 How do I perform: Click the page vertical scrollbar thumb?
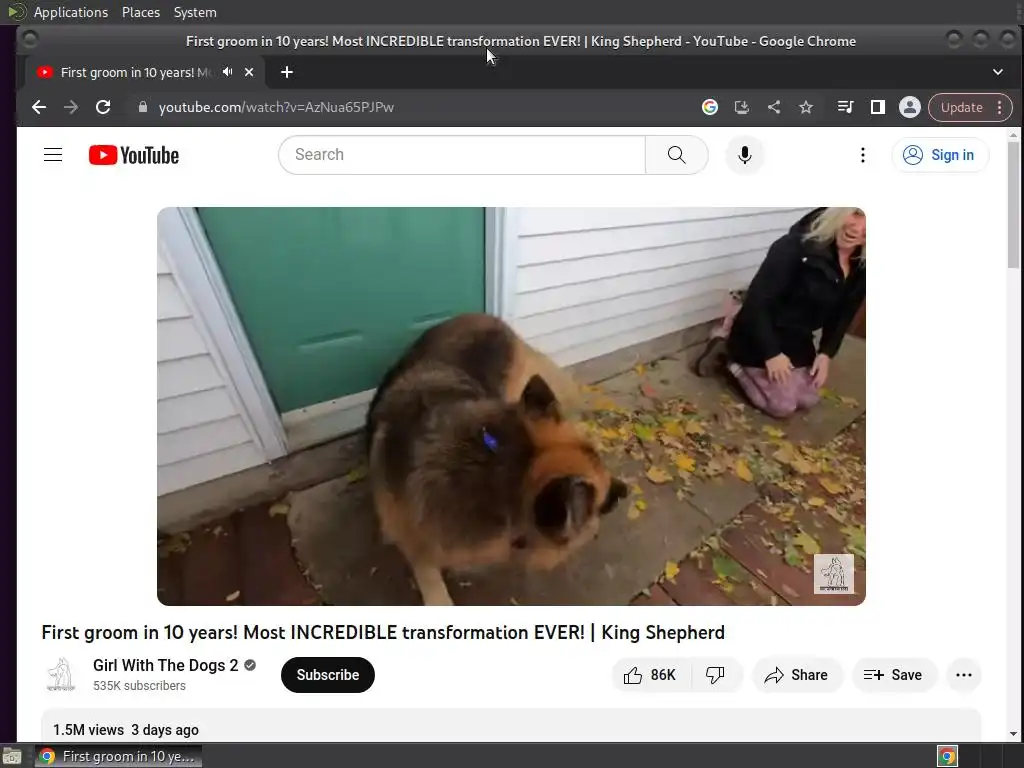point(1013,204)
